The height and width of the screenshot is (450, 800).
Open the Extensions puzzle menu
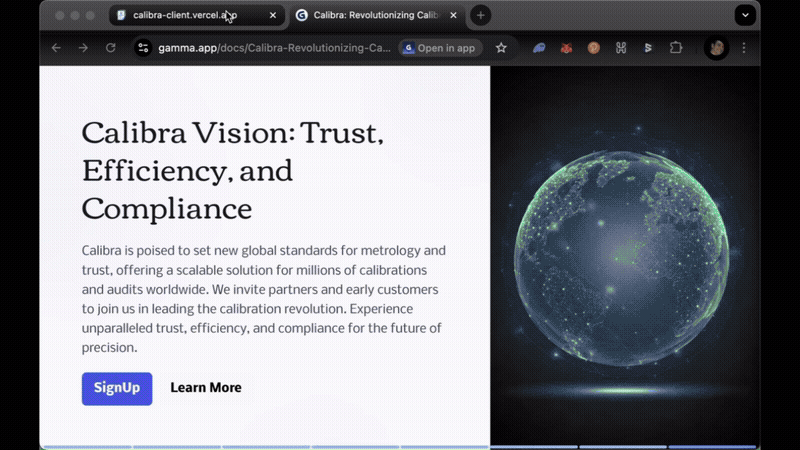point(676,48)
